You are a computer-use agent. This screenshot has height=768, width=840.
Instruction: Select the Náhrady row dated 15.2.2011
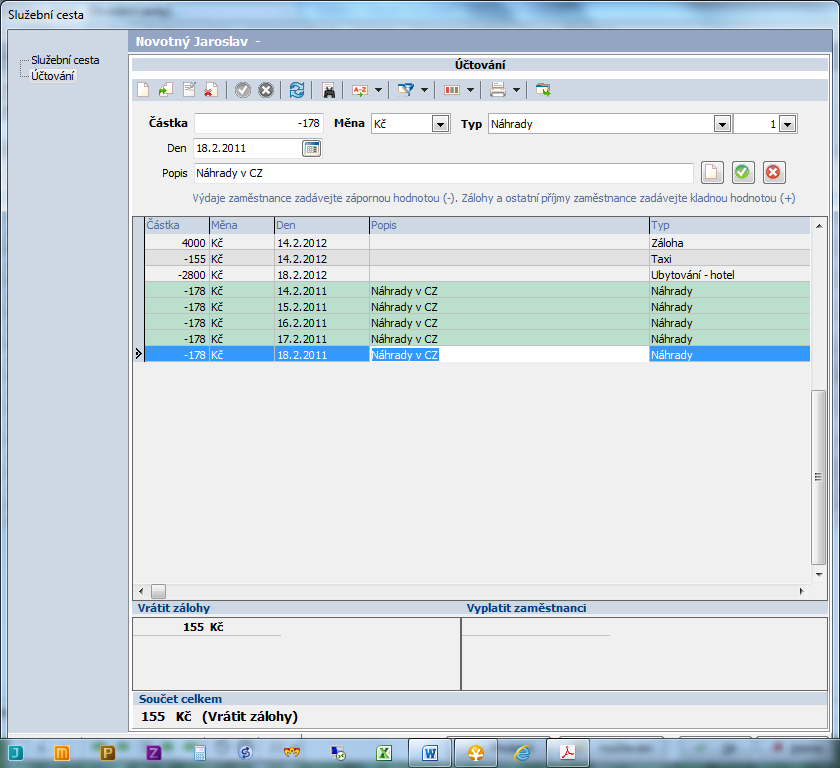[x=477, y=307]
